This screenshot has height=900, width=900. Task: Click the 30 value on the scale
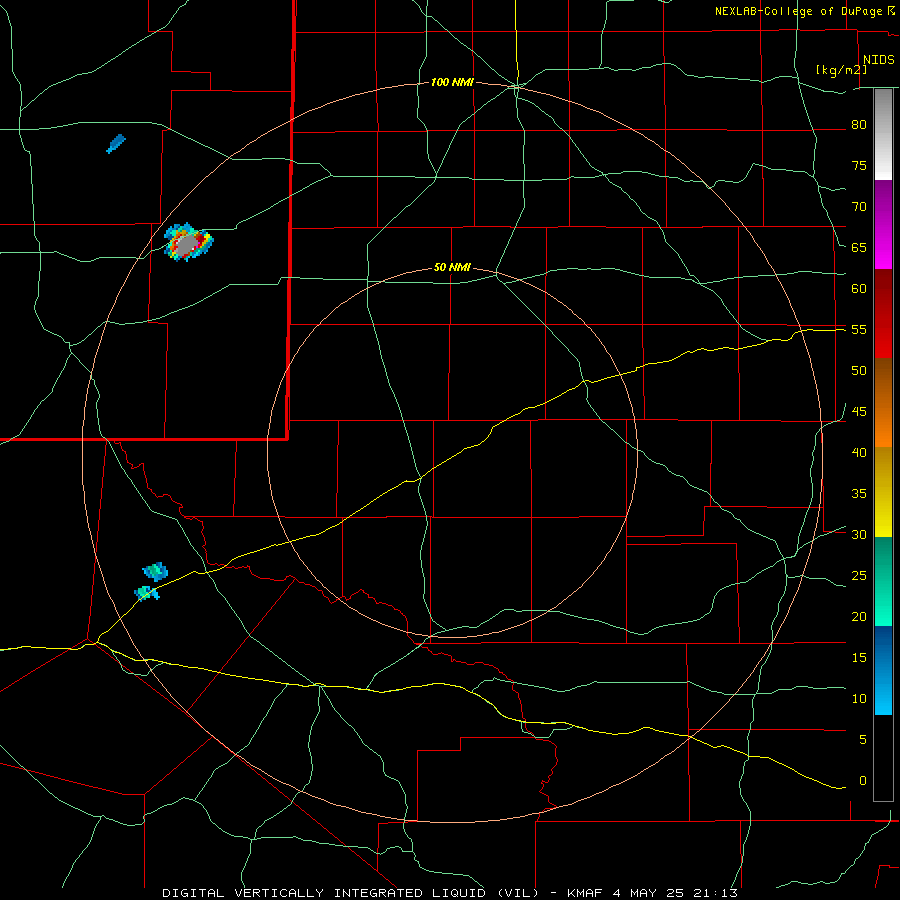point(859,534)
